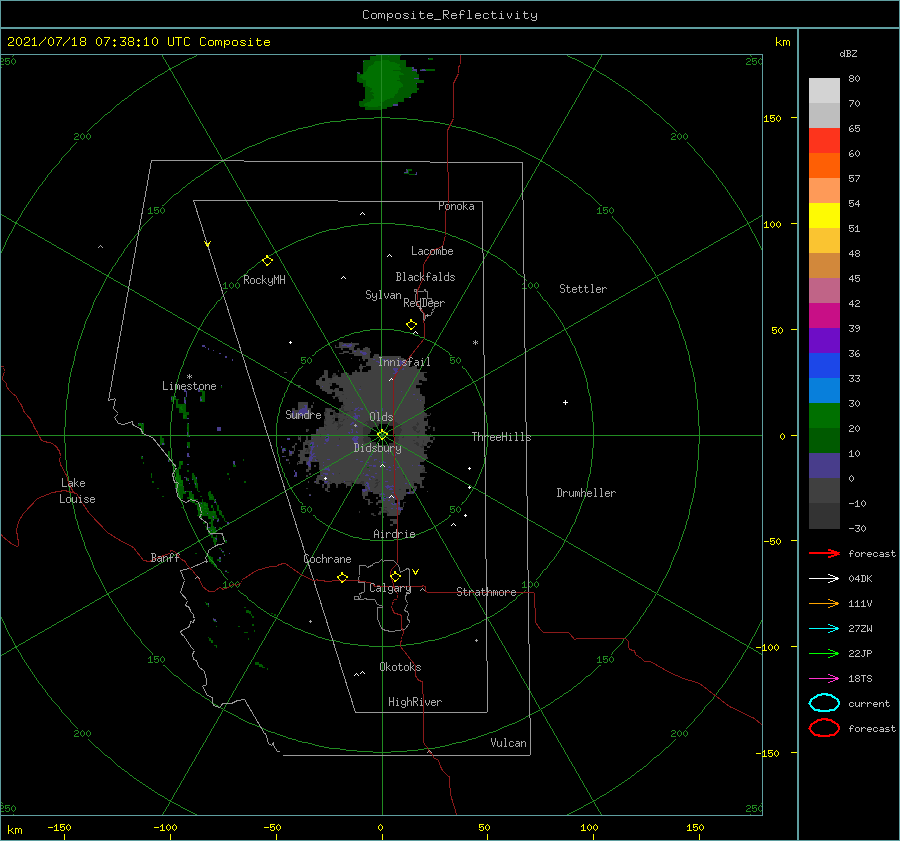The height and width of the screenshot is (841, 900).
Task: Select the bright green 30-20 dBZ swatch
Action: pos(824,416)
